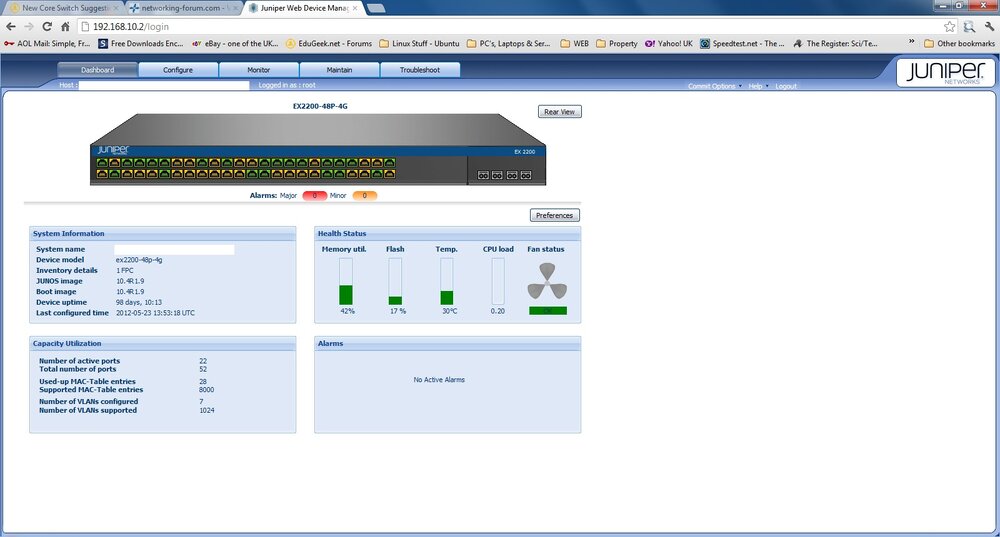This screenshot has height=537, width=1000.
Task: Open a new browser tab
Action: pos(376,8)
